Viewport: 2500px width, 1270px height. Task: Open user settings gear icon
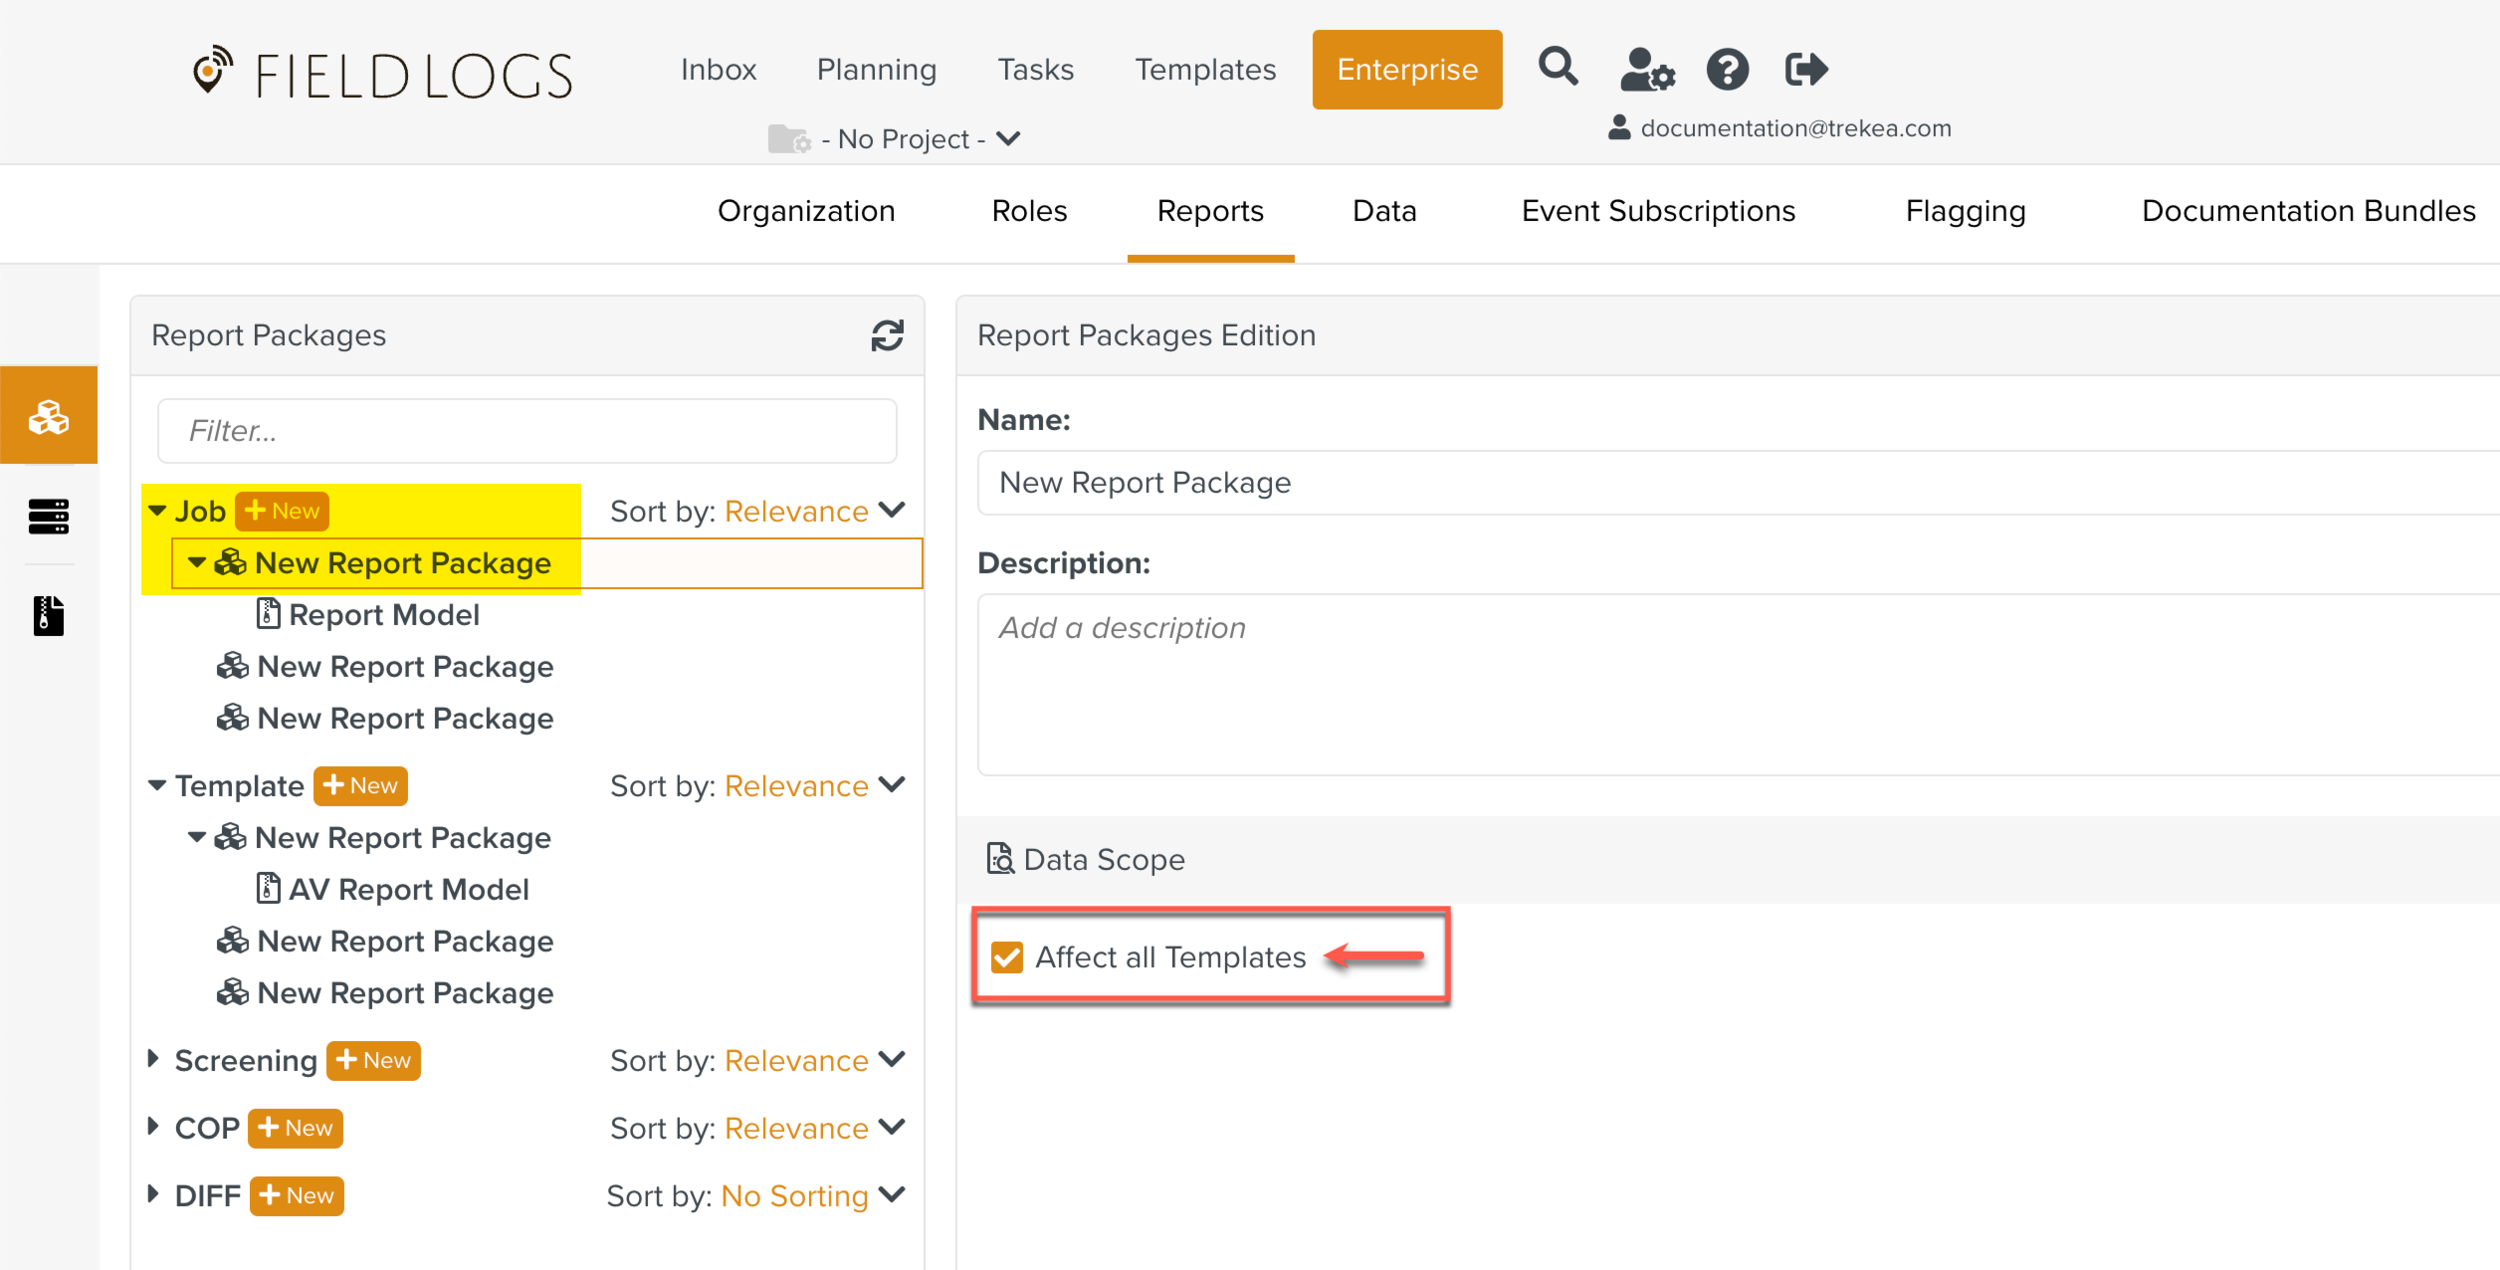point(1646,70)
